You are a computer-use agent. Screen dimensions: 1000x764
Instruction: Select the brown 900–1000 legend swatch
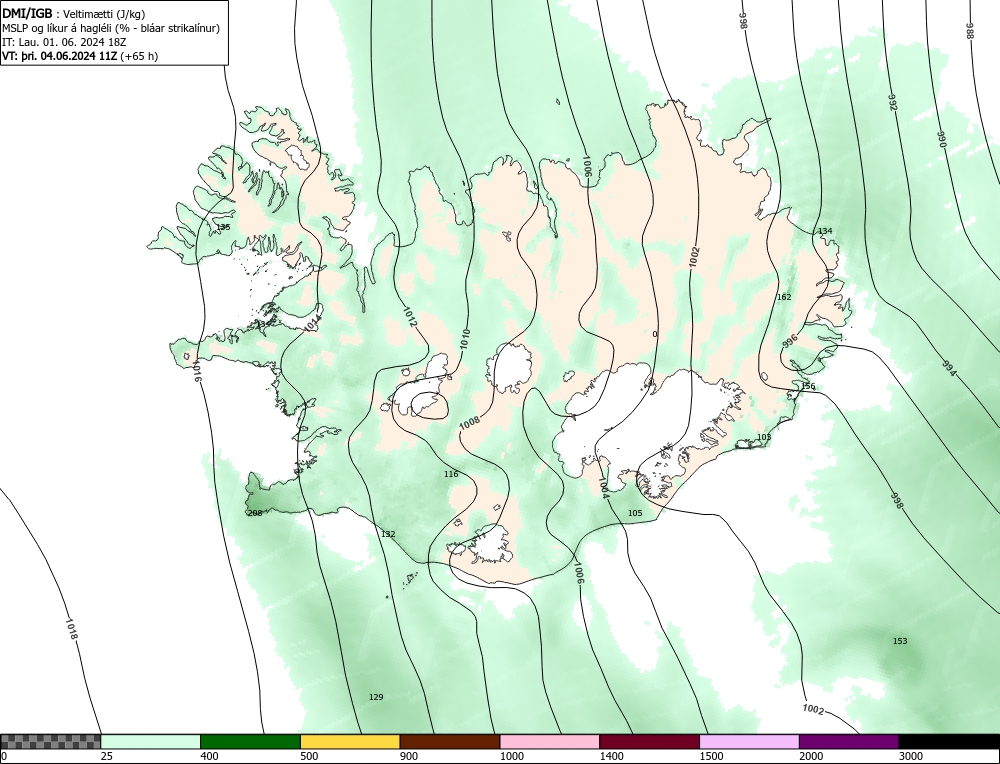(x=450, y=741)
